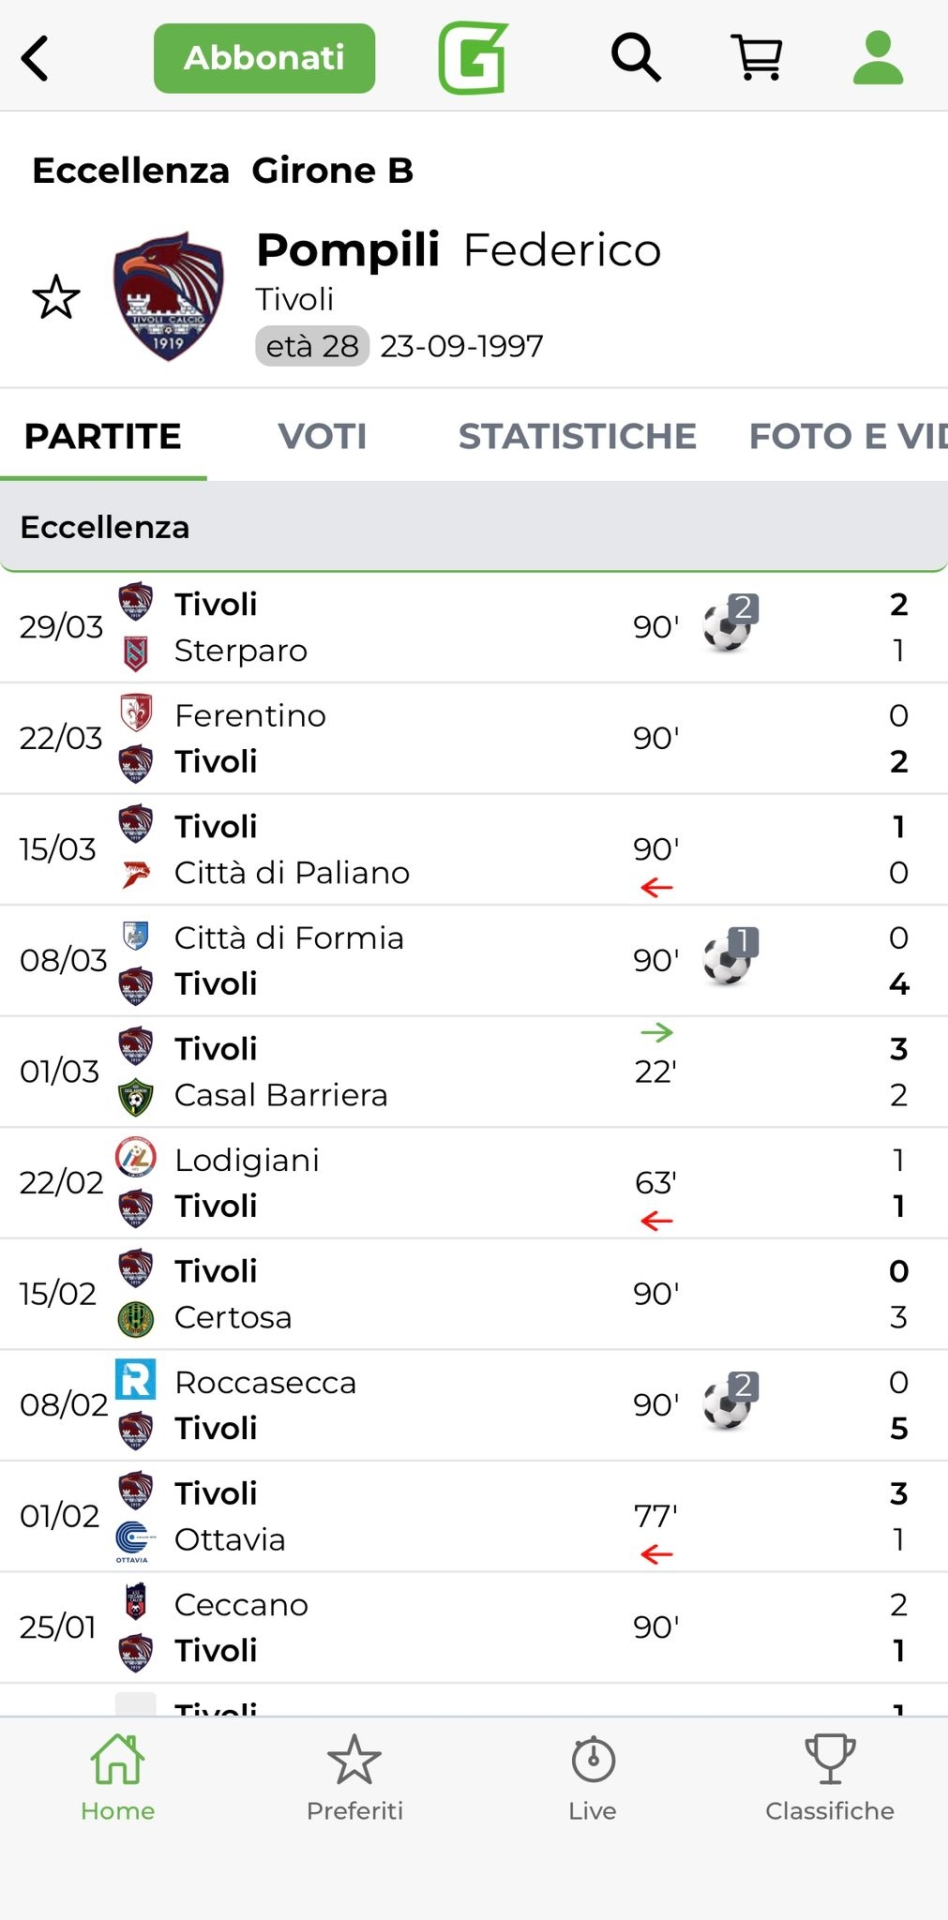The image size is (948, 1920).
Task: Open the shopping cart
Action: coord(757,58)
